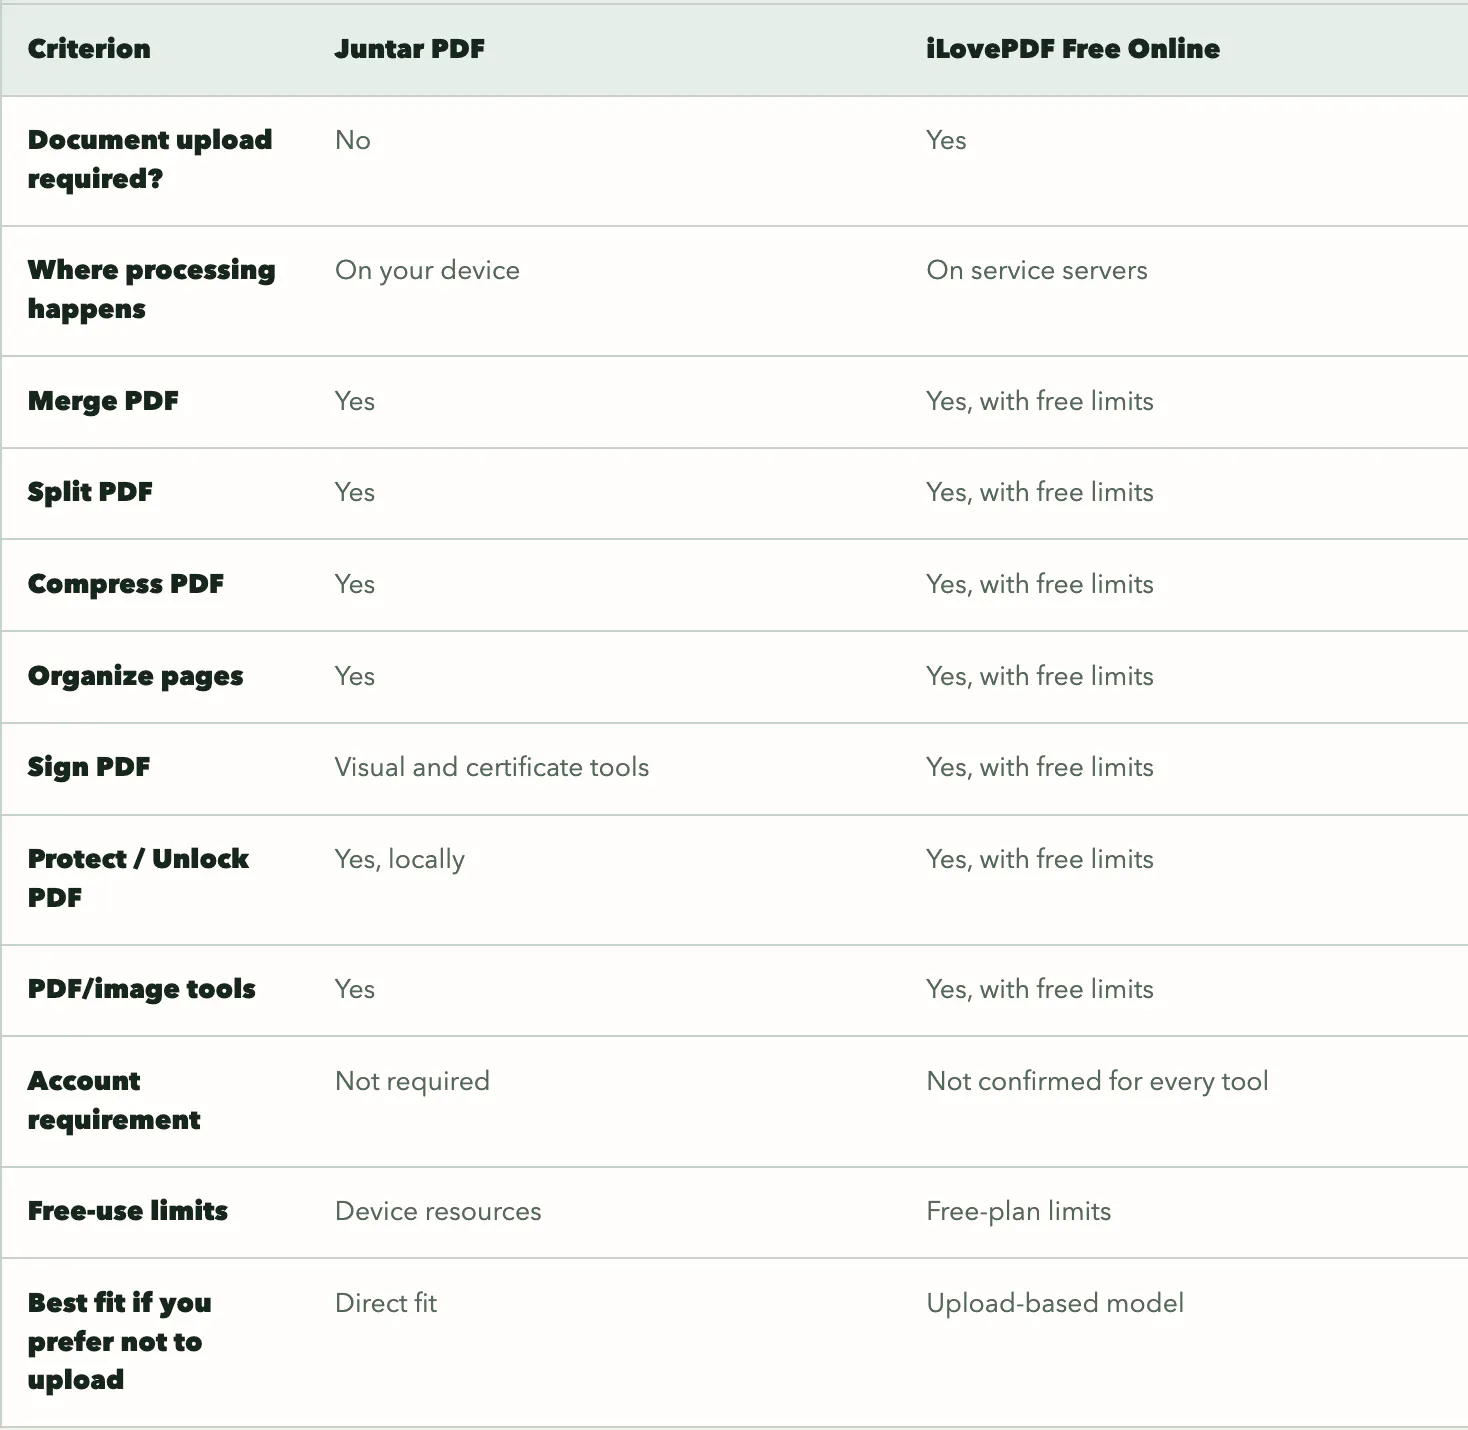Click the "Sign PDF" row label

click(89, 767)
